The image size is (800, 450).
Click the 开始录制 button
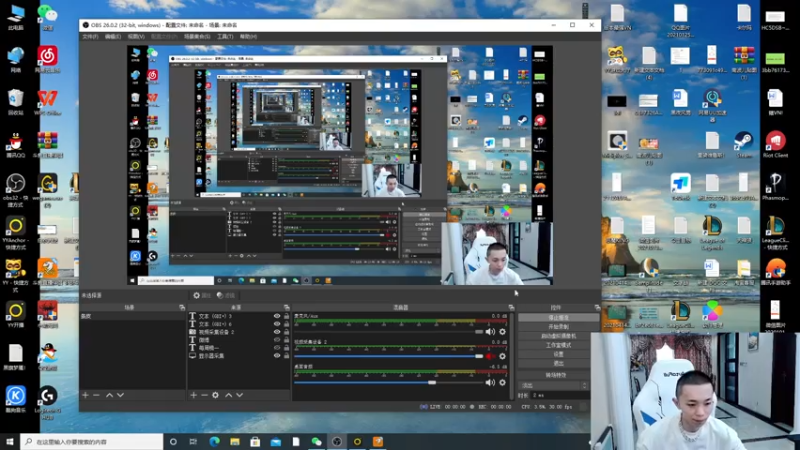[x=559, y=327]
